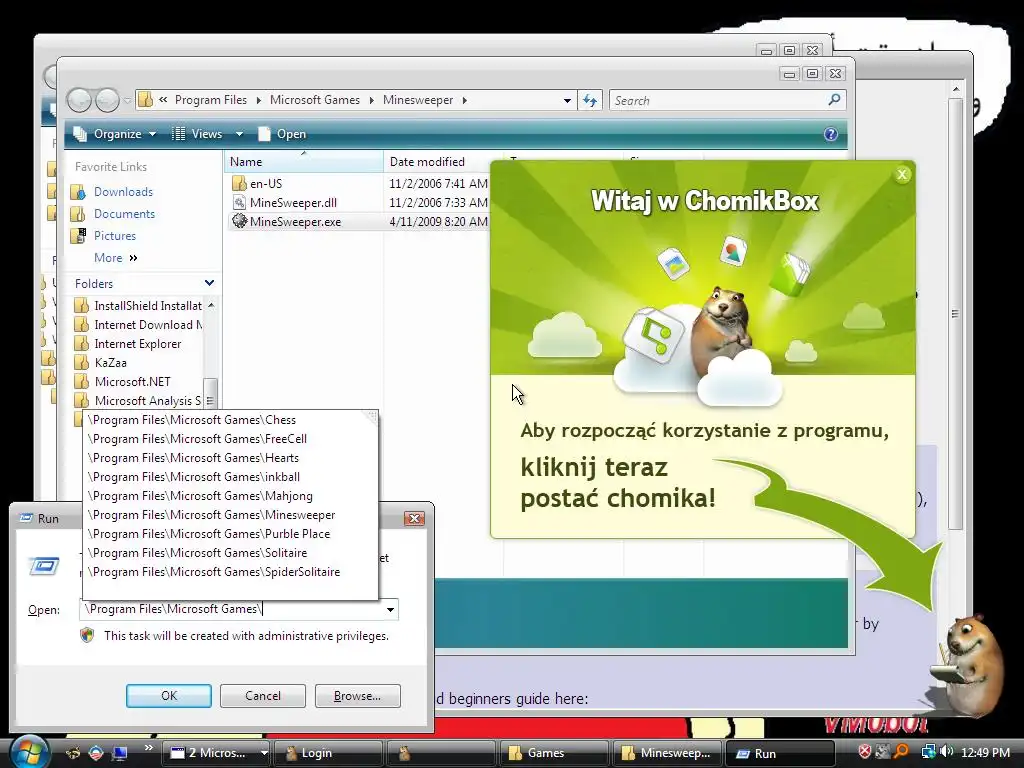Open the Run dialog Open combo dropdown
Screen dimensions: 1024x768
point(390,609)
